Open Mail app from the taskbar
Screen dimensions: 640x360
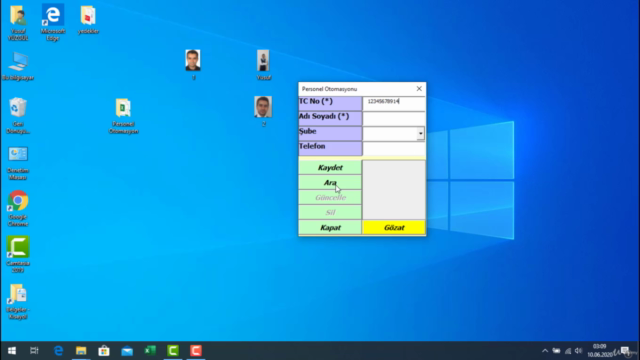127,351
